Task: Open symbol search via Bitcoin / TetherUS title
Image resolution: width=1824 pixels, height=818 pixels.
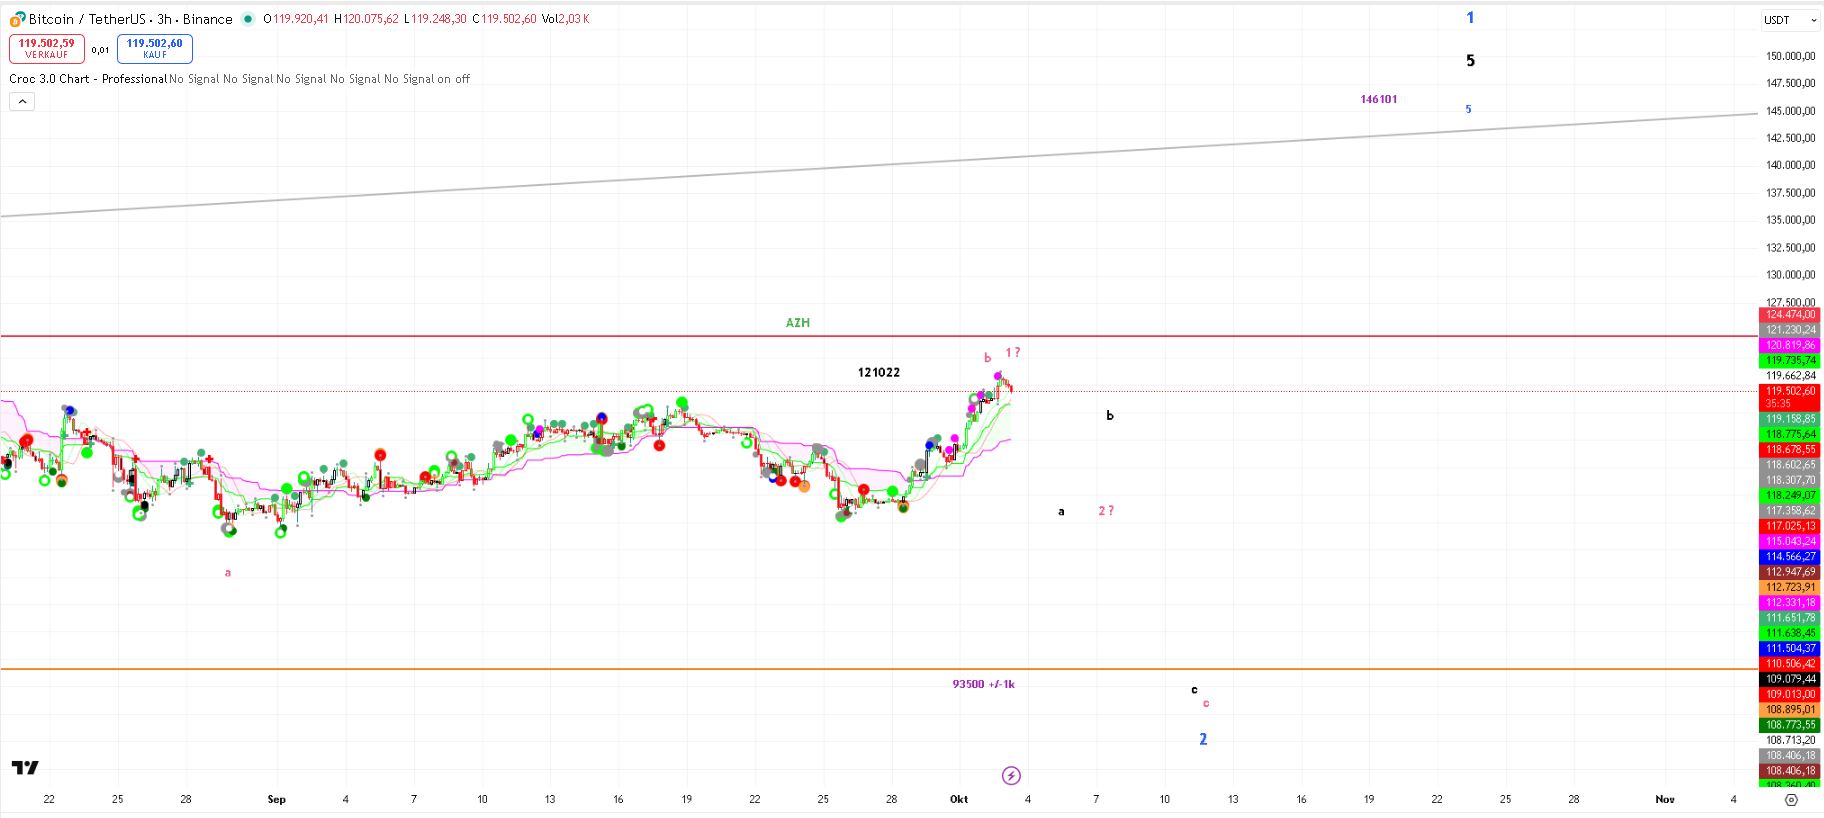Action: (x=130, y=19)
